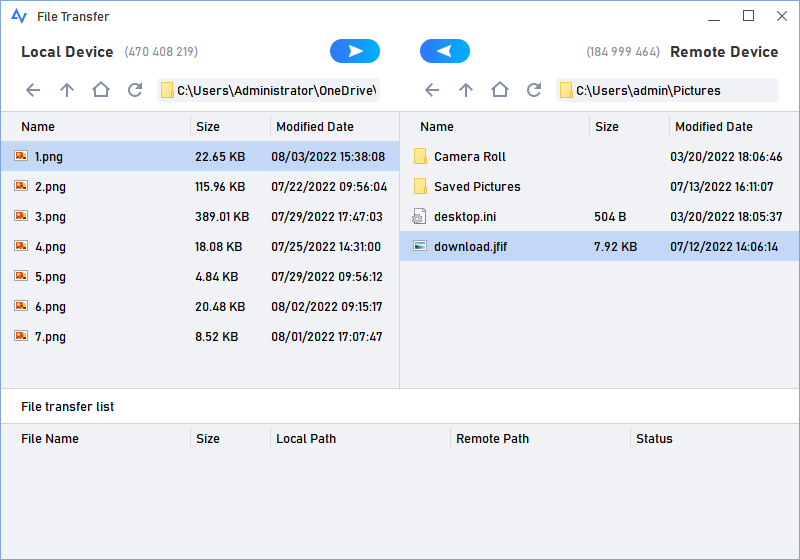
Task: Go up one folder on local device
Action: [x=67, y=90]
